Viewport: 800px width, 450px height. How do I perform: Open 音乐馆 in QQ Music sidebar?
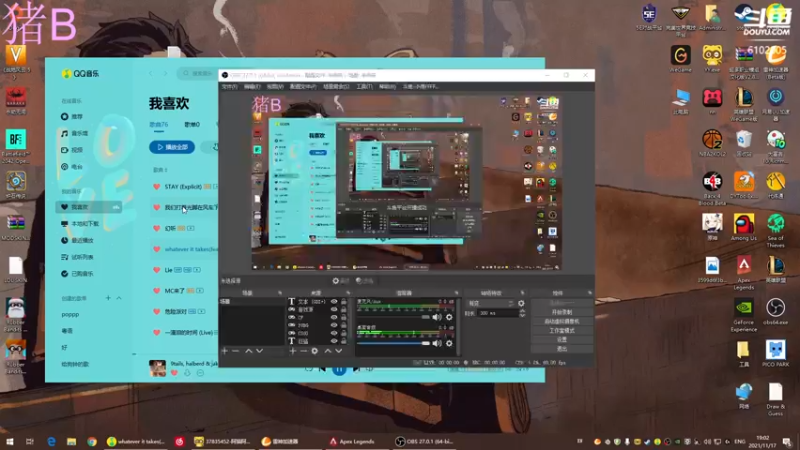point(74,133)
